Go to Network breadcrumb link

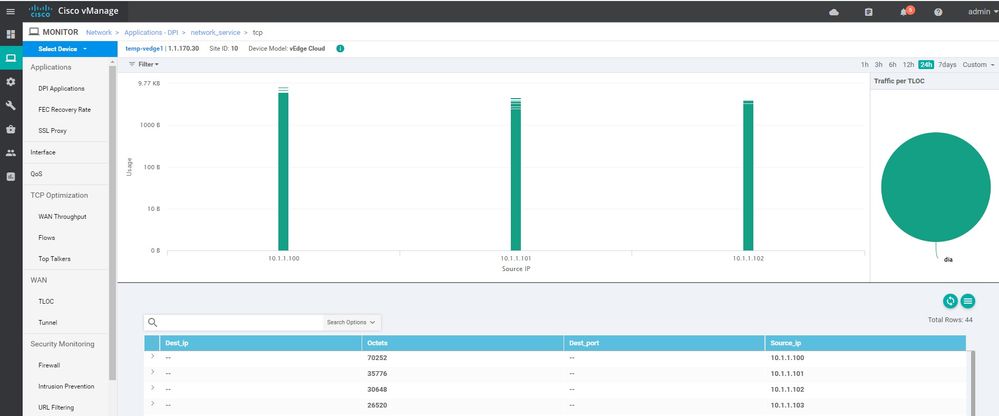coord(99,32)
